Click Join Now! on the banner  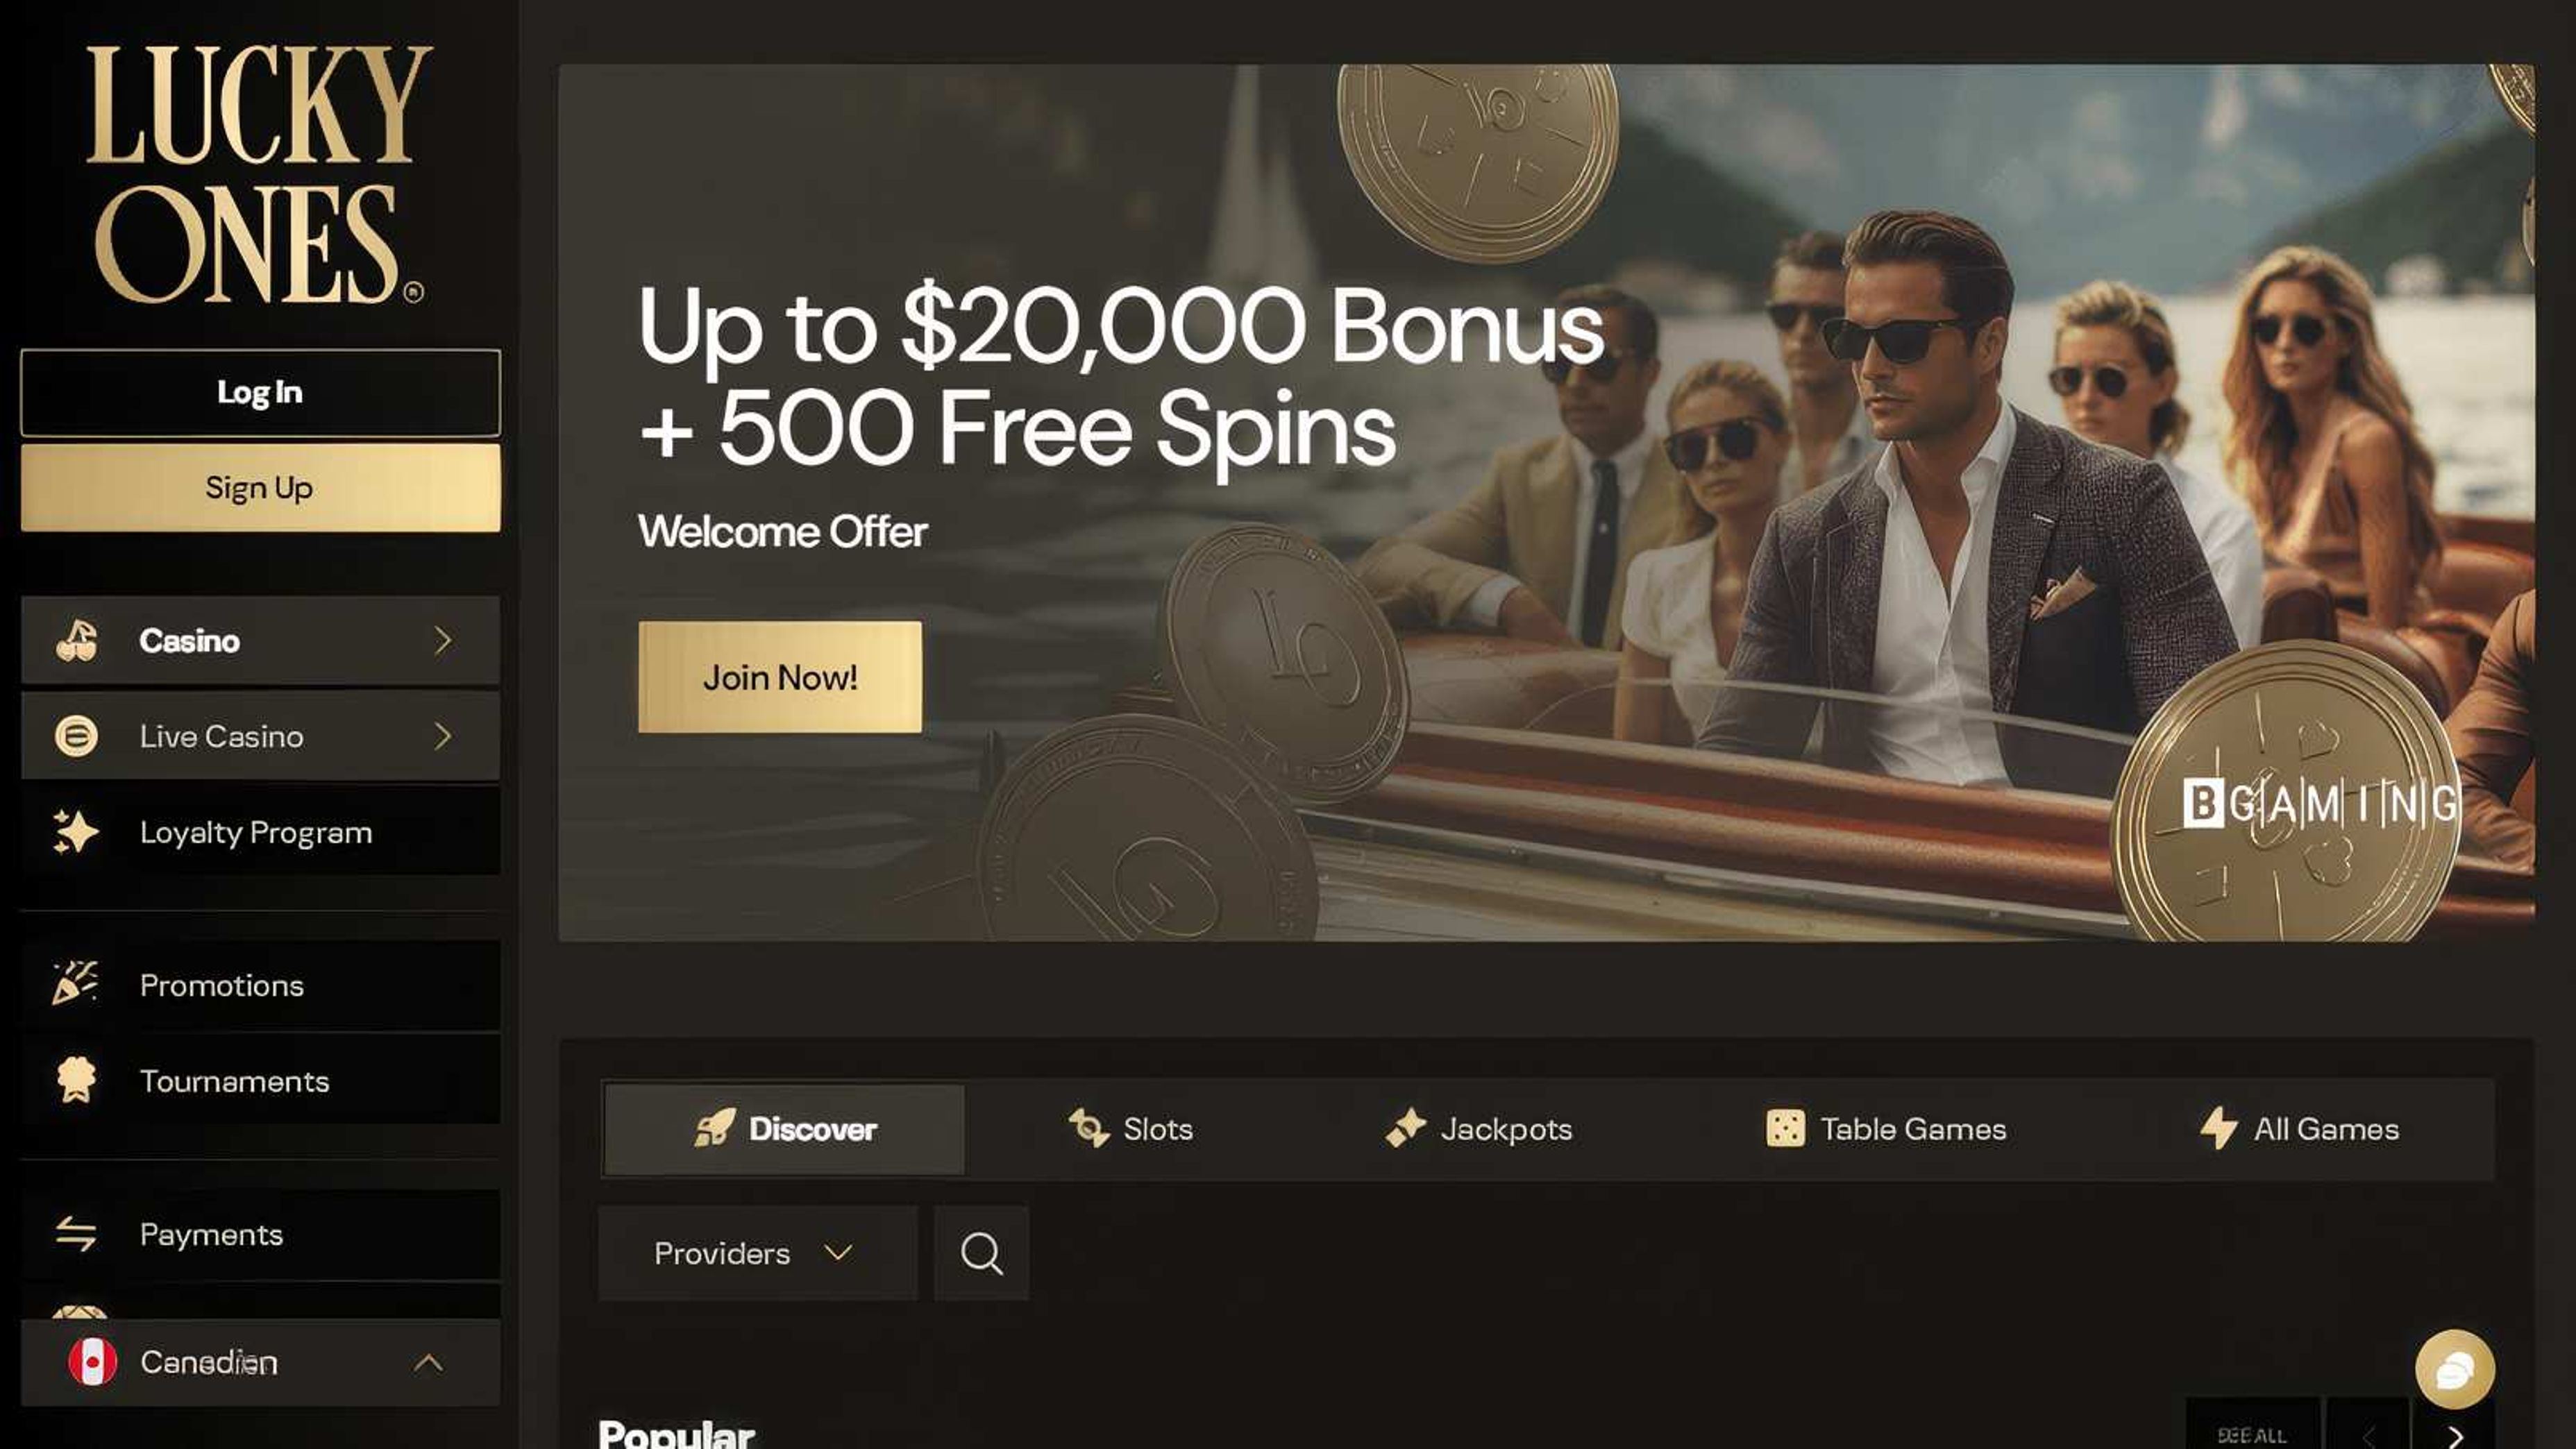pyautogui.click(x=780, y=677)
